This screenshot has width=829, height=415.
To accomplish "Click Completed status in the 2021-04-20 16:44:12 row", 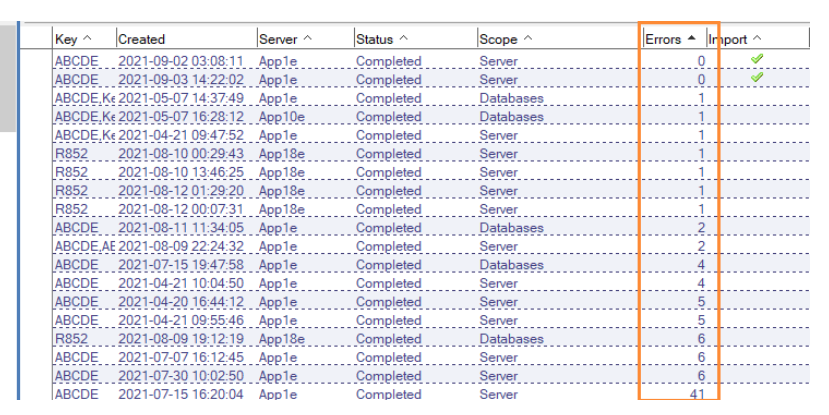I will pyautogui.click(x=388, y=302).
